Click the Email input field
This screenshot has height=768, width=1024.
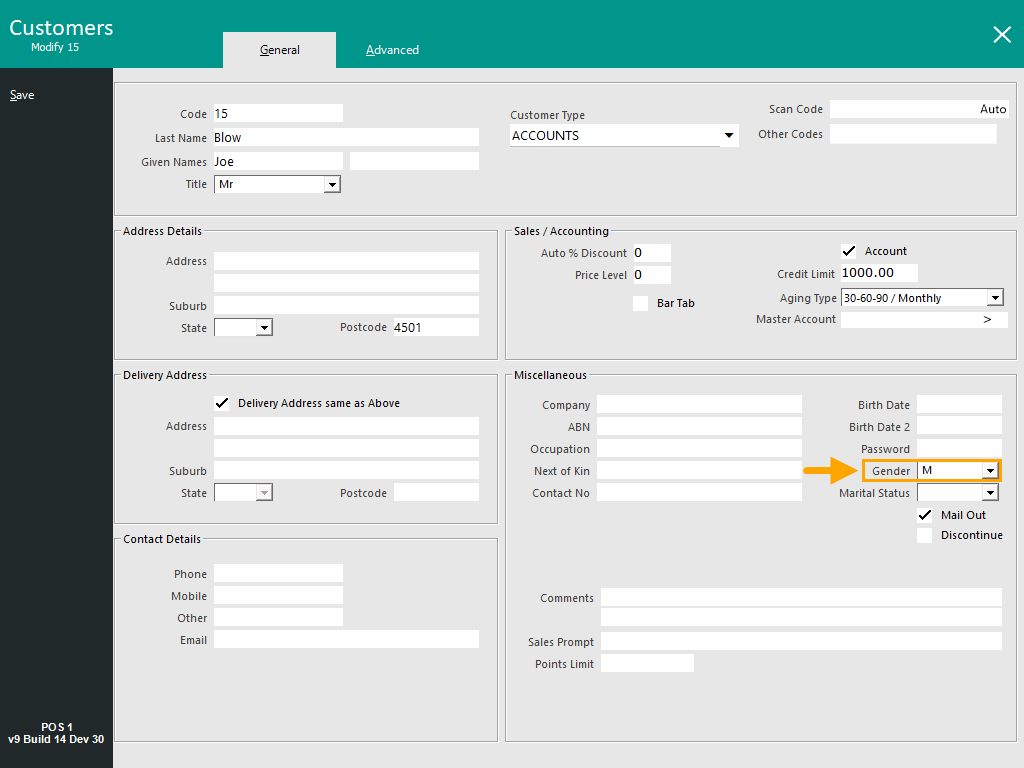pos(346,640)
